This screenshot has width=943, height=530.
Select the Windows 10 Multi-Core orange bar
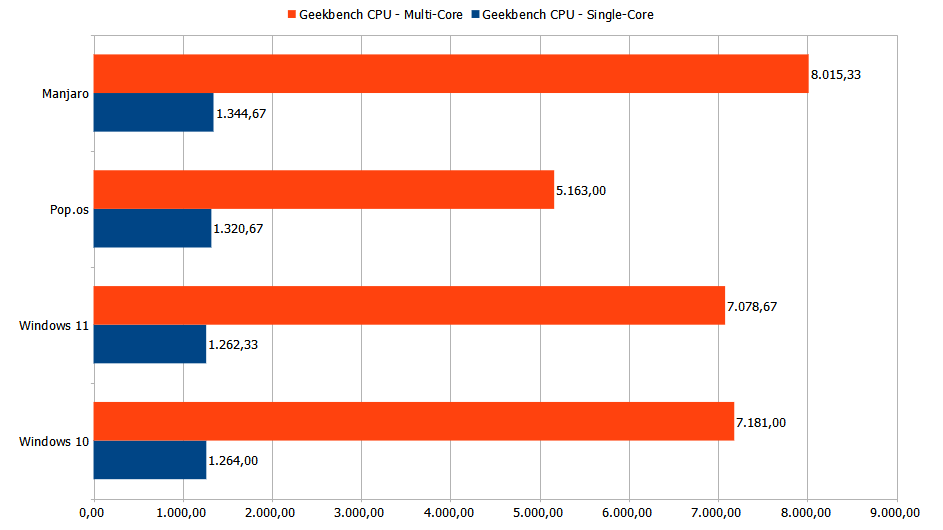414,421
